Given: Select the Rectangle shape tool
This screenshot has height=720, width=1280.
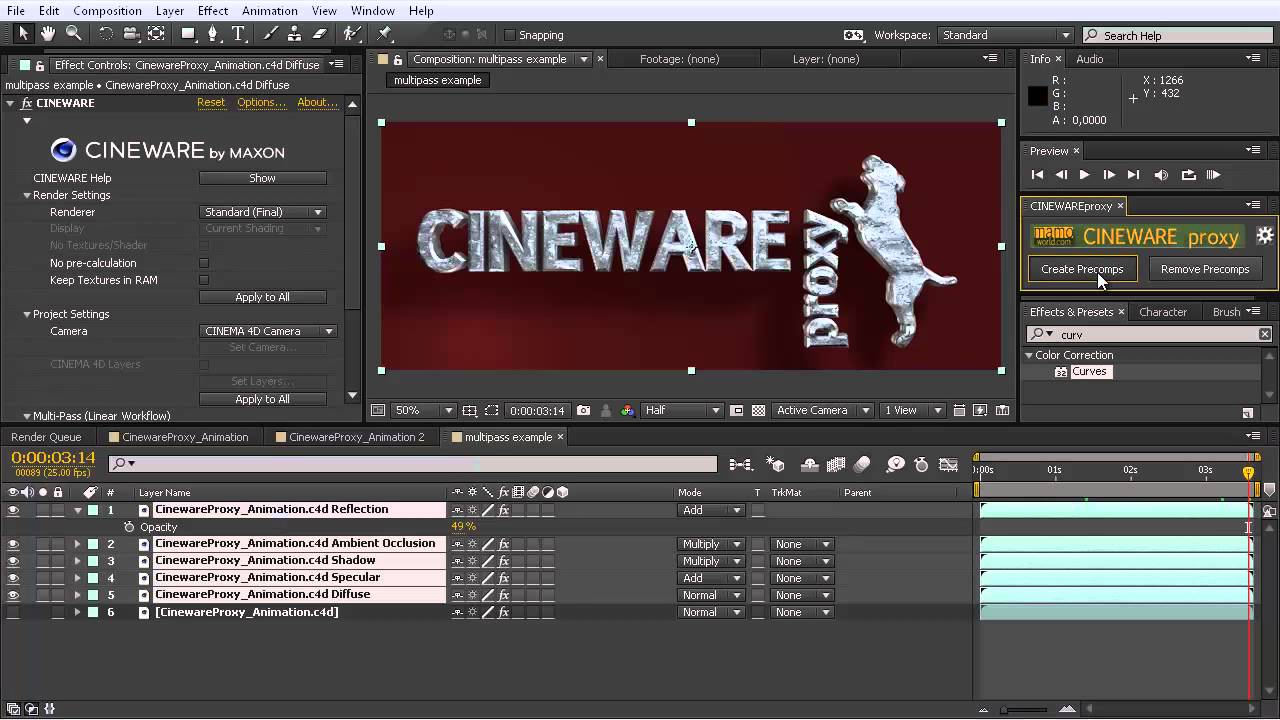Looking at the screenshot, I should click(x=188, y=34).
